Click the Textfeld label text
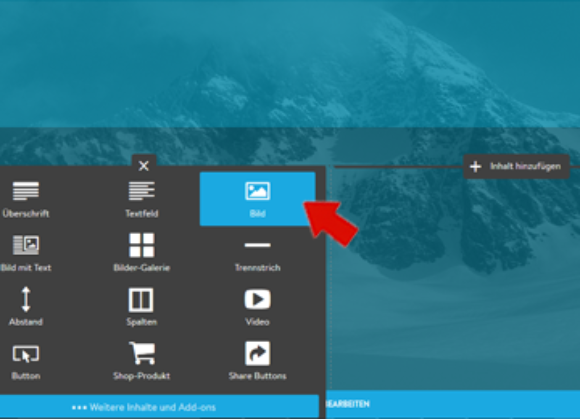 (142, 213)
